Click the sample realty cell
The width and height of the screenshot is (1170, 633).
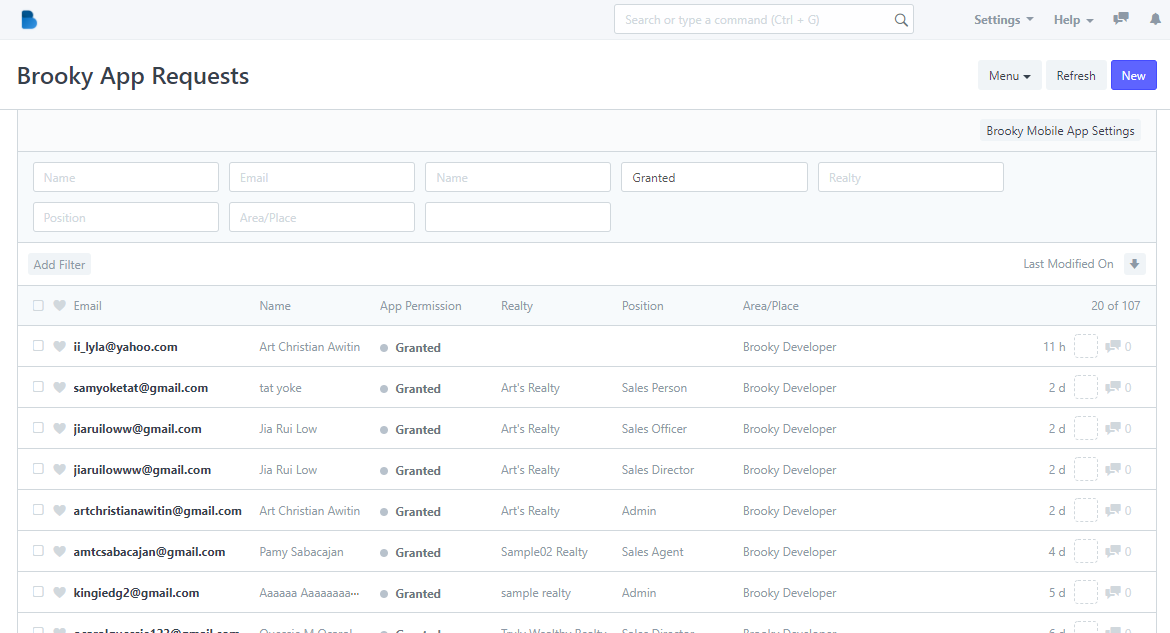[x=536, y=593]
